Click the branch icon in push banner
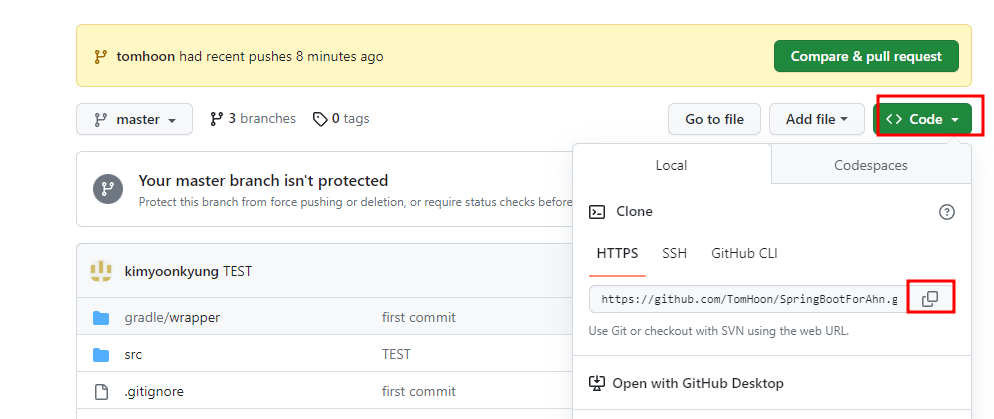 pyautogui.click(x=100, y=56)
